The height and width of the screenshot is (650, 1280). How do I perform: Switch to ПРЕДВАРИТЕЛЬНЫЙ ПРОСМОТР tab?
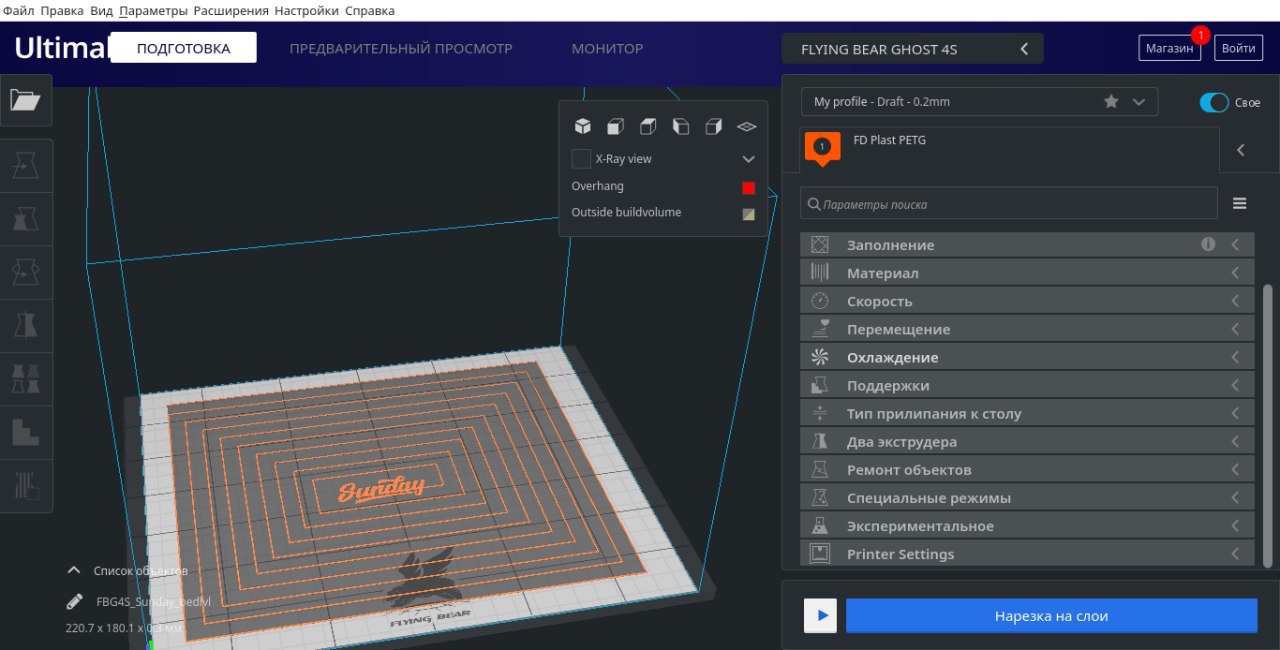click(x=401, y=48)
